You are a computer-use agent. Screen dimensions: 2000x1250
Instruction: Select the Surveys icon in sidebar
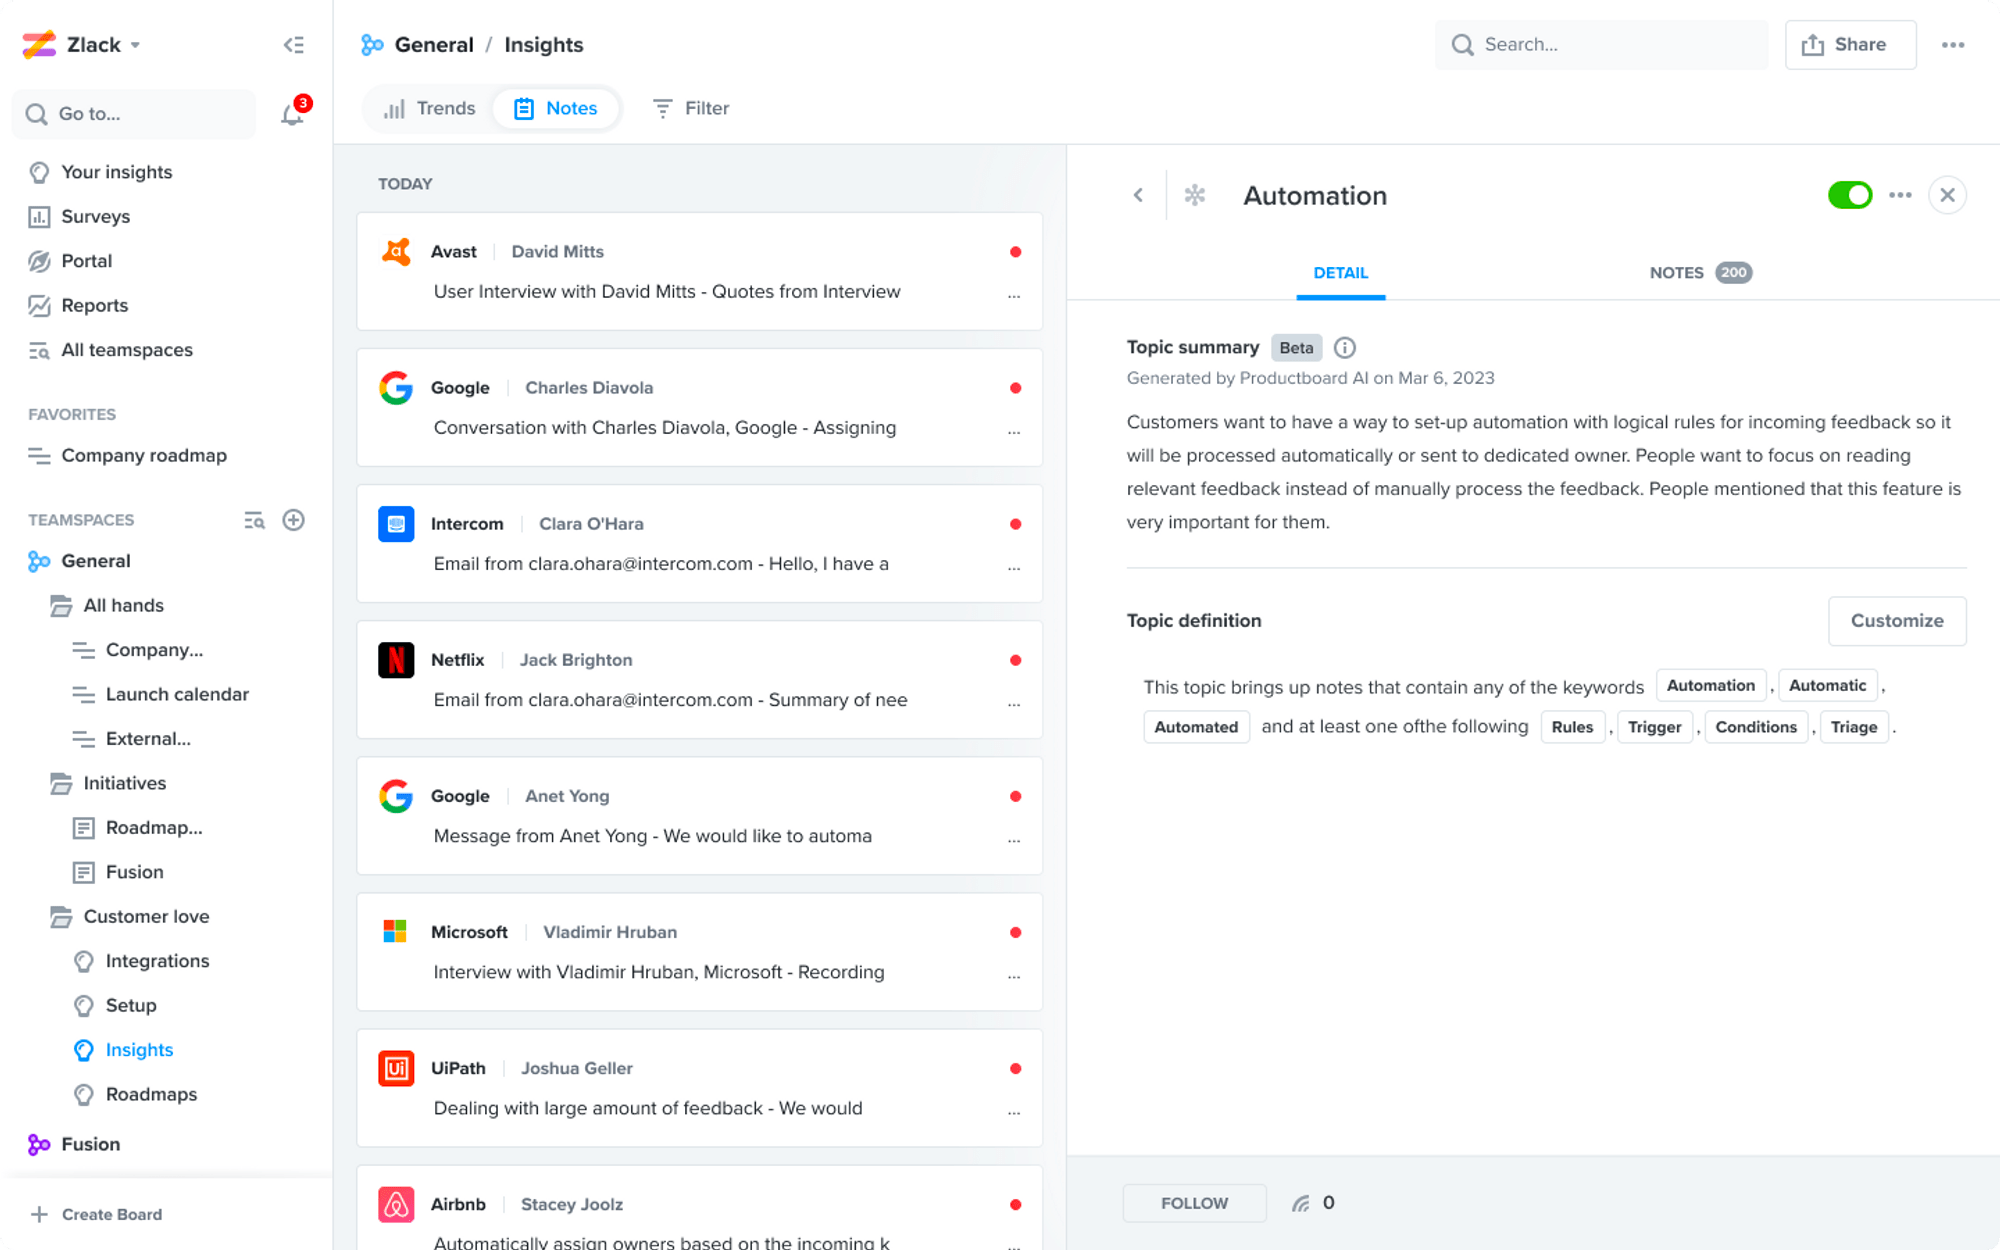click(x=39, y=216)
